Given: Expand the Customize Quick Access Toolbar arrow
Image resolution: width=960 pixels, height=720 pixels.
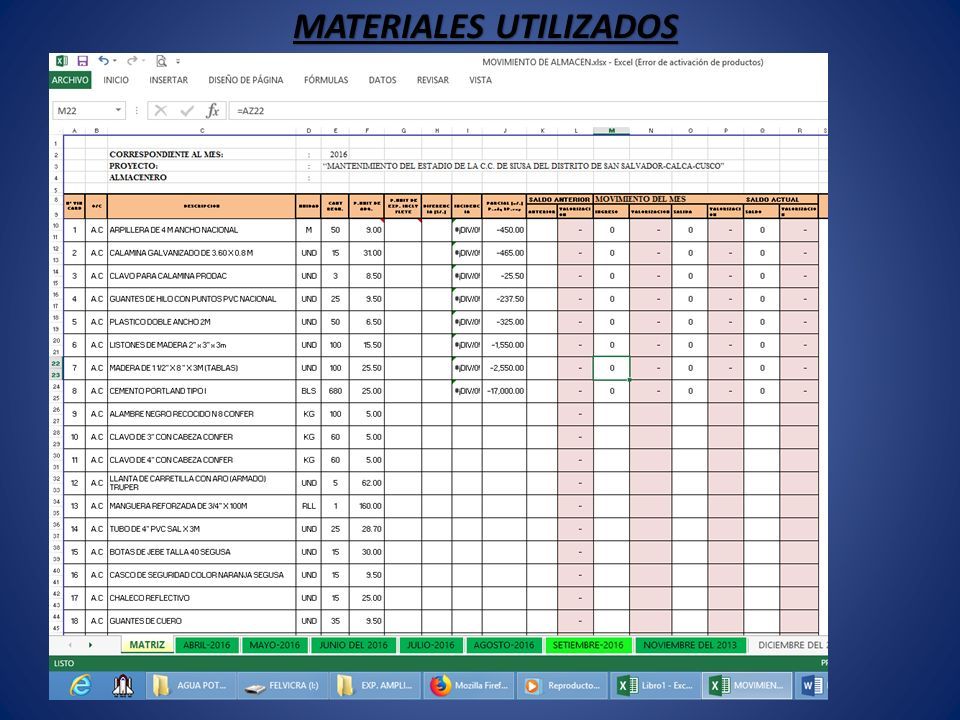Looking at the screenshot, I should coord(178,61).
